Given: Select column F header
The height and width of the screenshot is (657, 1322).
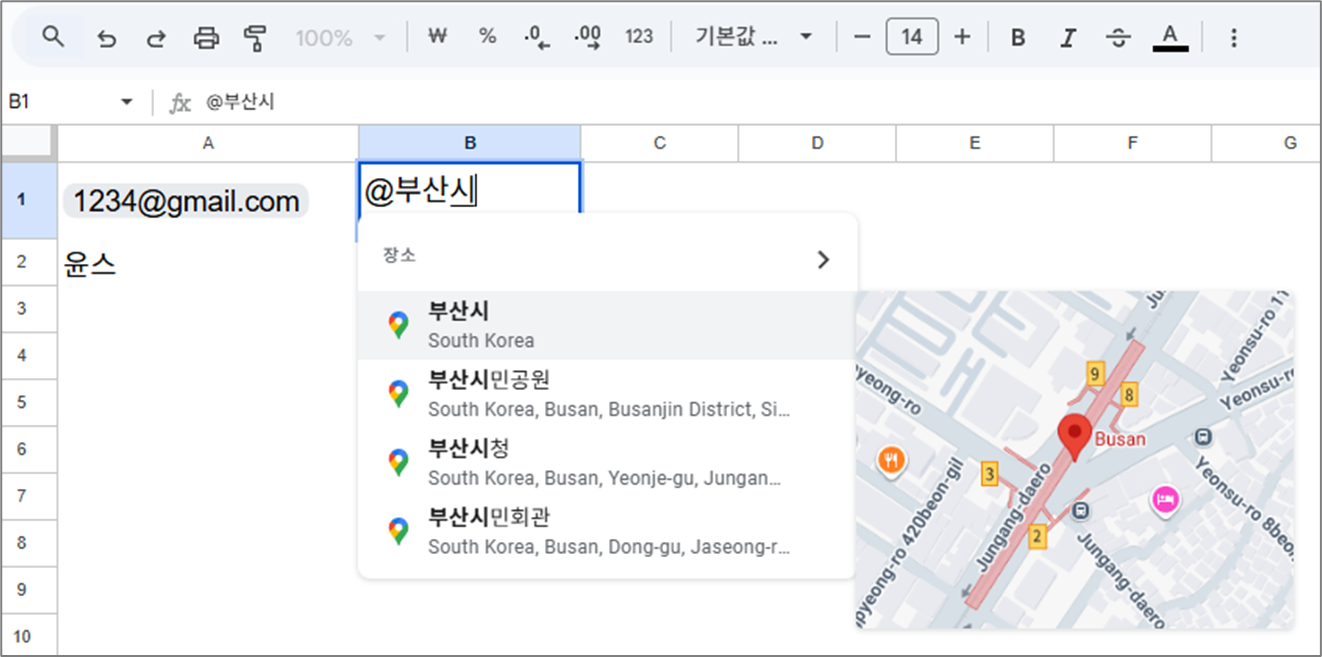Looking at the screenshot, I should (x=1132, y=143).
